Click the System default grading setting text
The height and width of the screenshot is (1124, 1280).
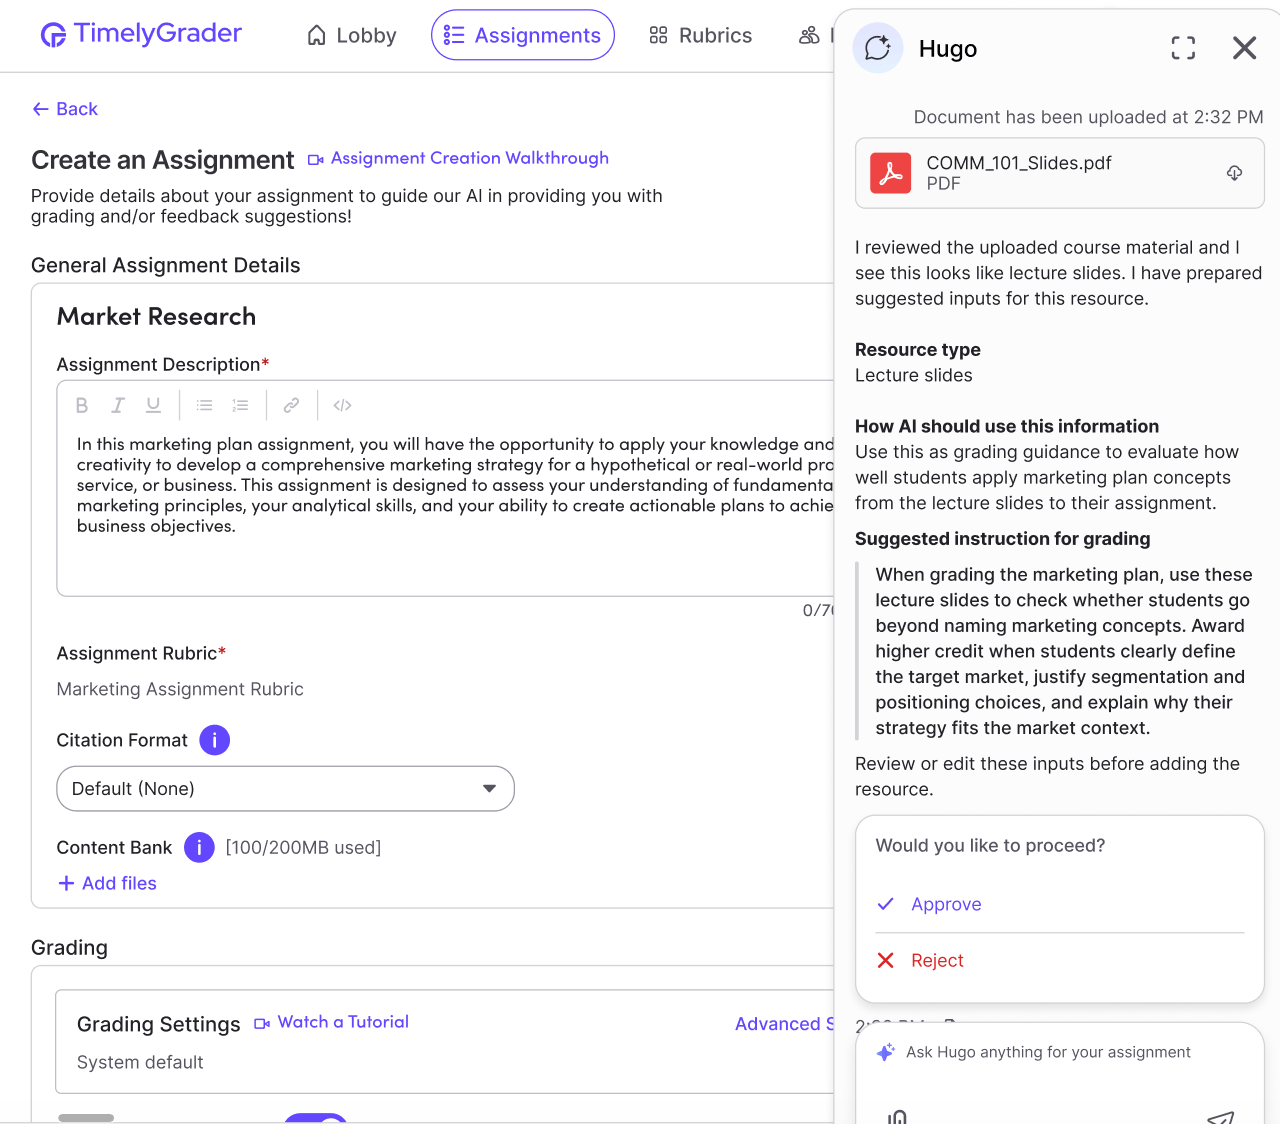(x=140, y=1062)
